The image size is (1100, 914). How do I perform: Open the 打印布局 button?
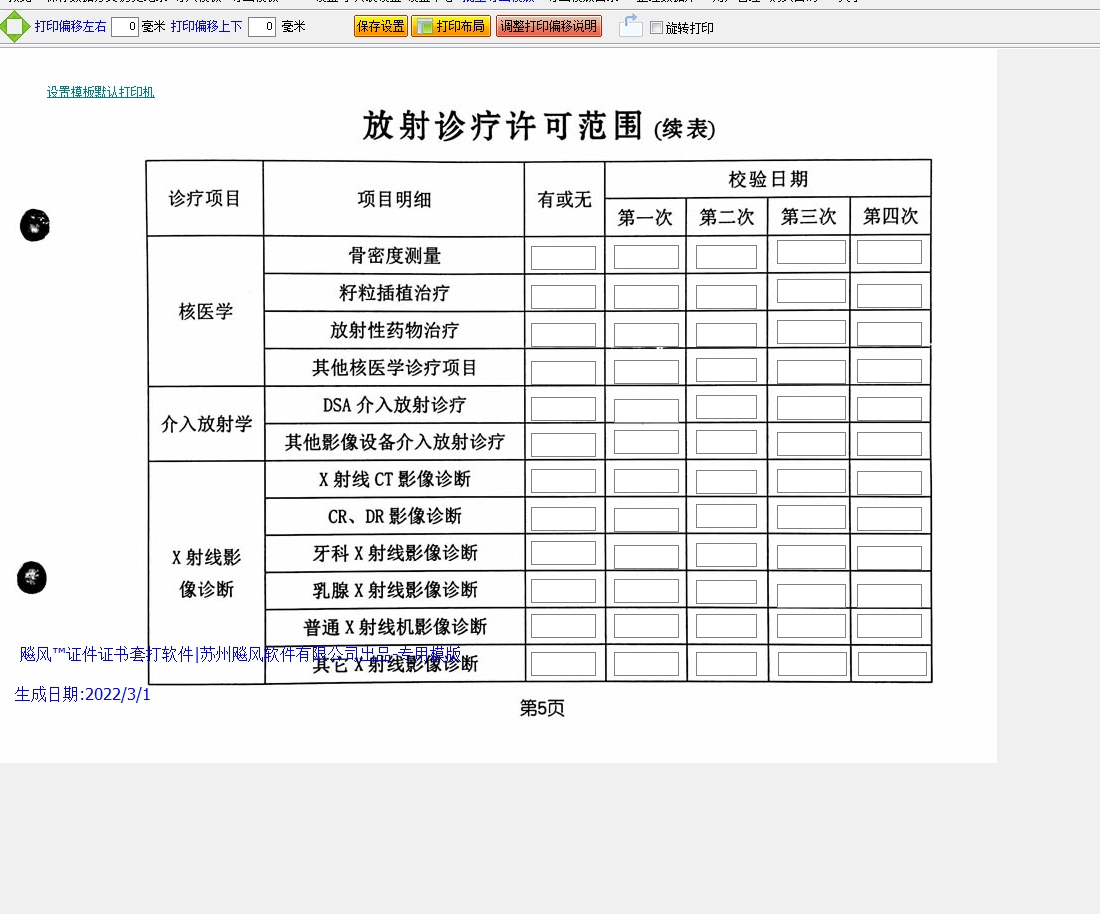[x=451, y=26]
